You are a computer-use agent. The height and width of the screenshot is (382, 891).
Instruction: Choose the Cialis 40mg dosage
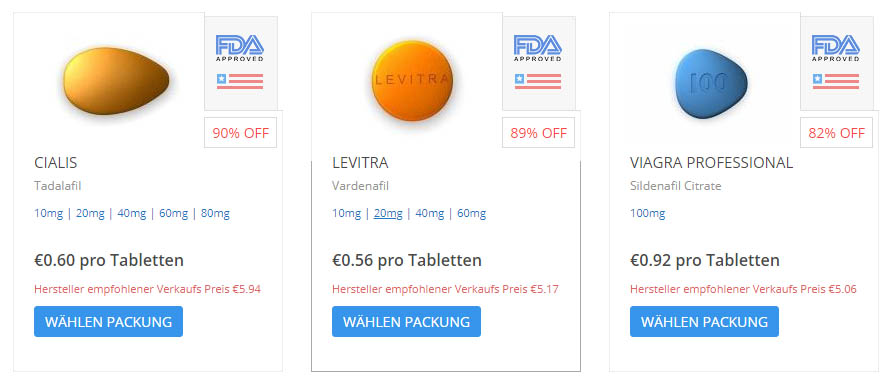(x=132, y=214)
